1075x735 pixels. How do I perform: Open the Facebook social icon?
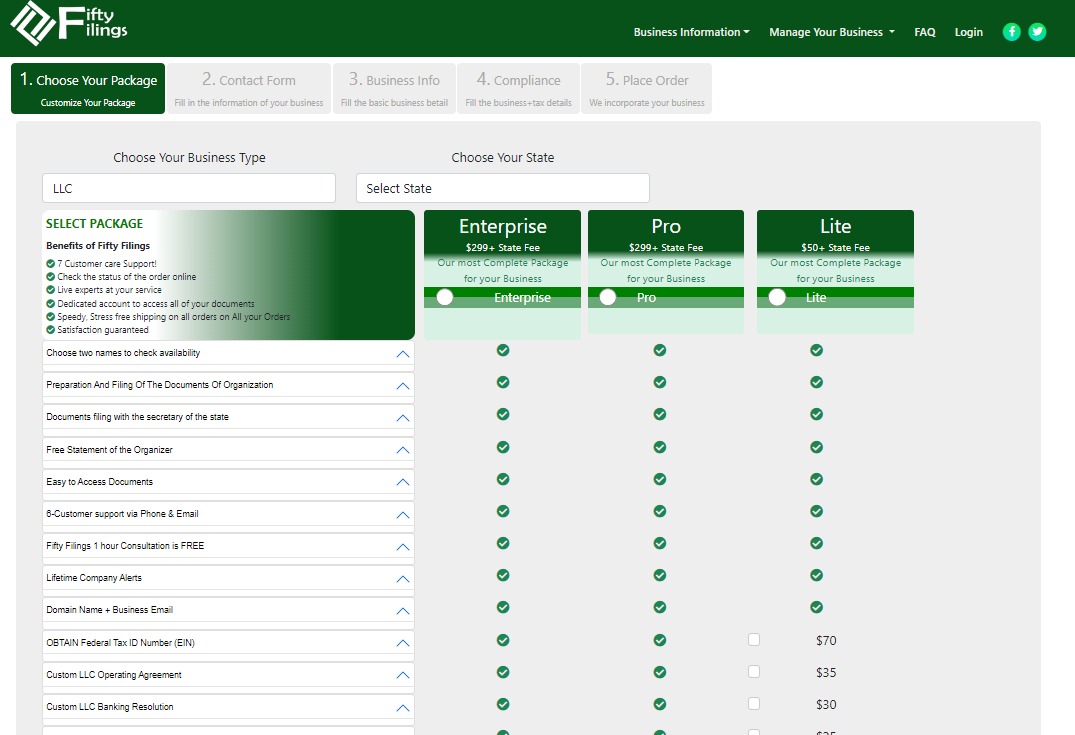point(1012,32)
